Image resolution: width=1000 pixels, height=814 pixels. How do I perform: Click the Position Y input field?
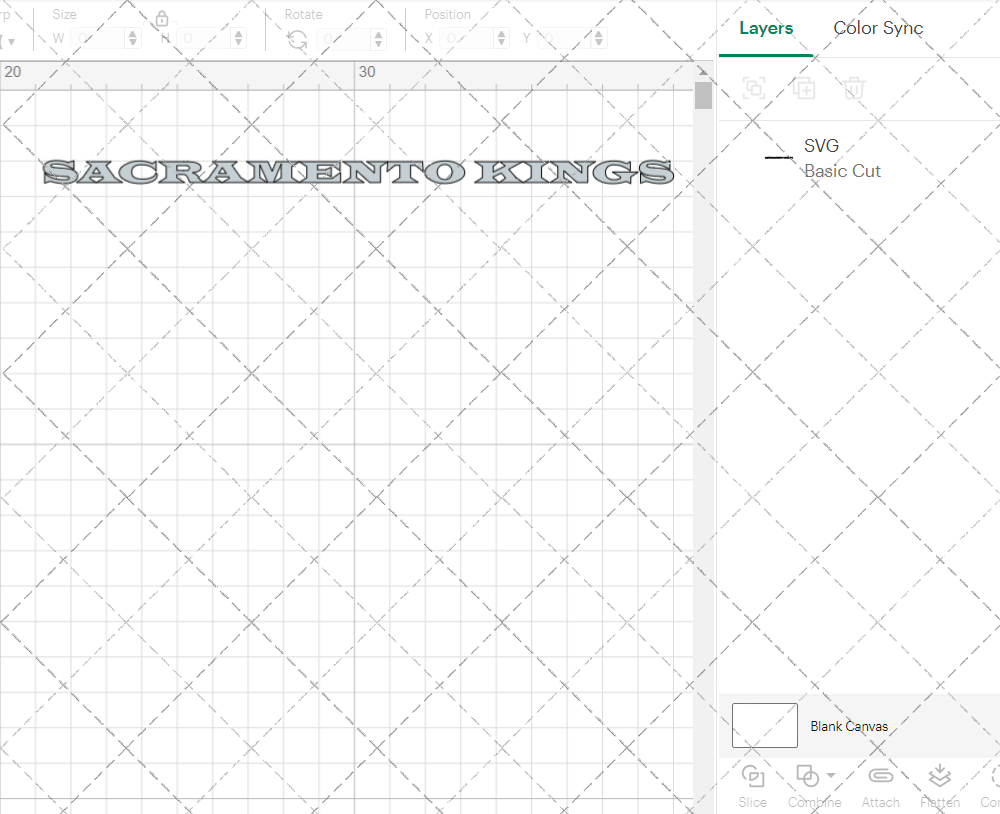[x=565, y=38]
